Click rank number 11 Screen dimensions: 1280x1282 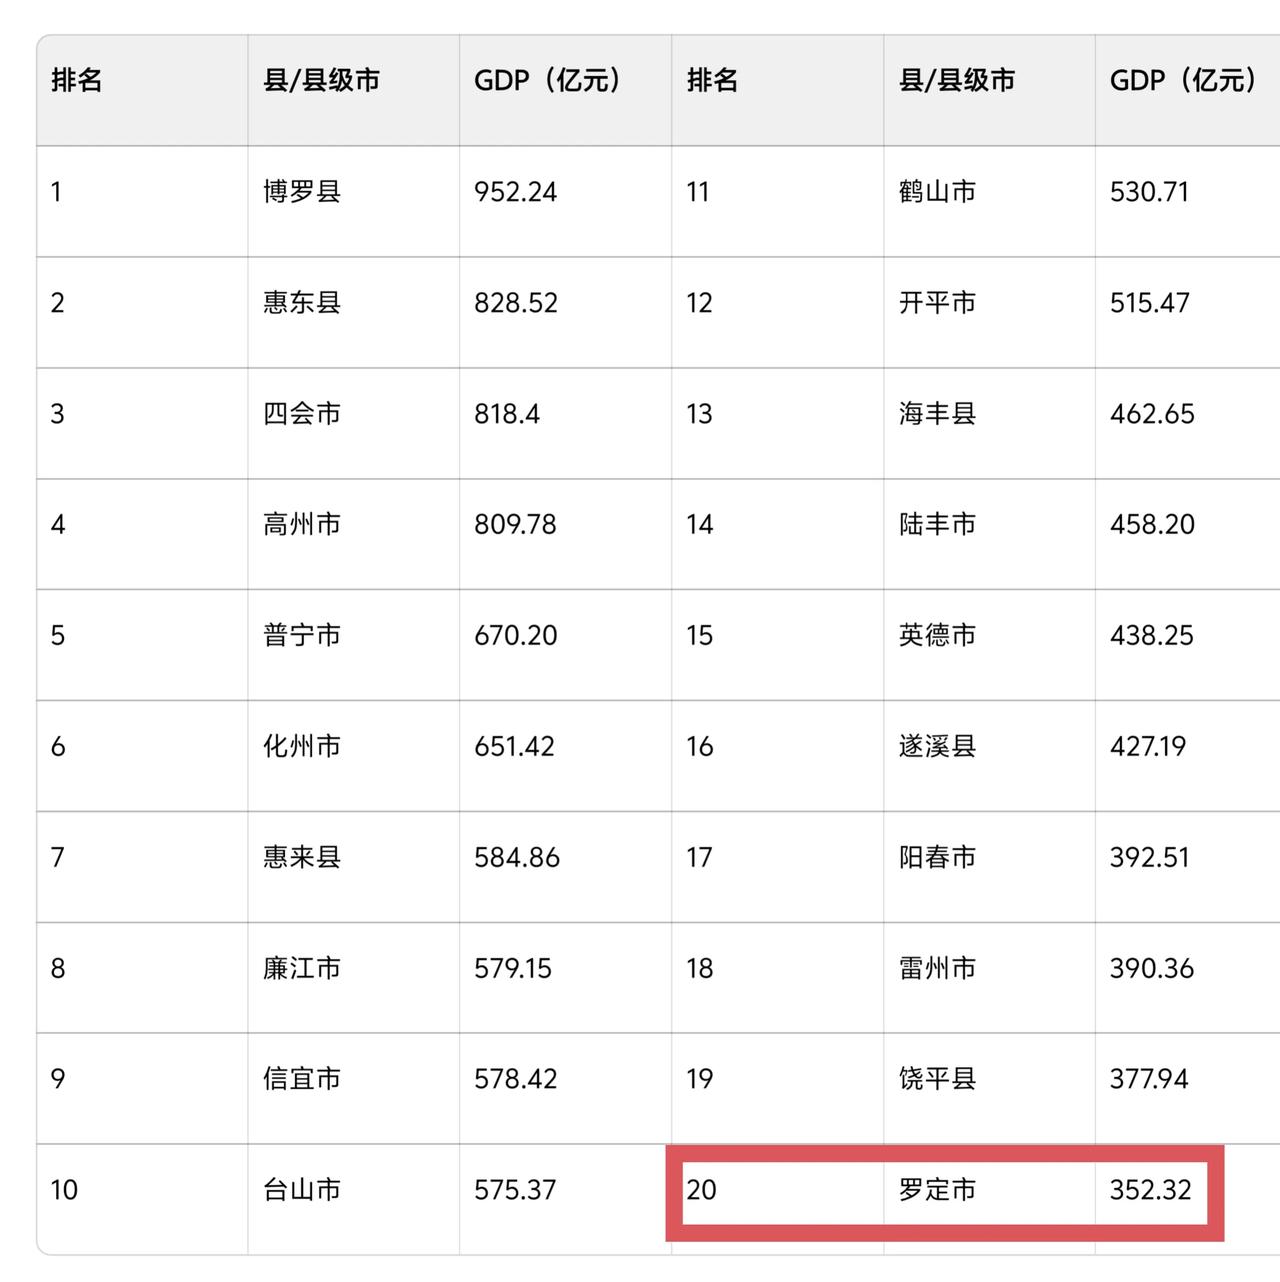click(x=698, y=191)
